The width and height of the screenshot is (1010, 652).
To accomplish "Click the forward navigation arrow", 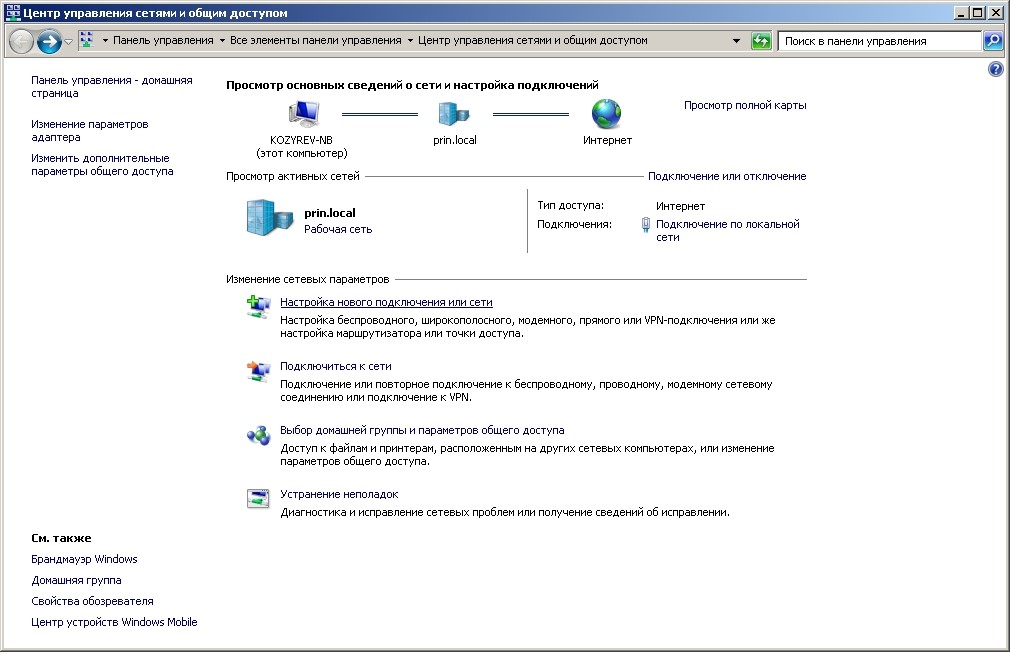I will pyautogui.click(x=49, y=42).
